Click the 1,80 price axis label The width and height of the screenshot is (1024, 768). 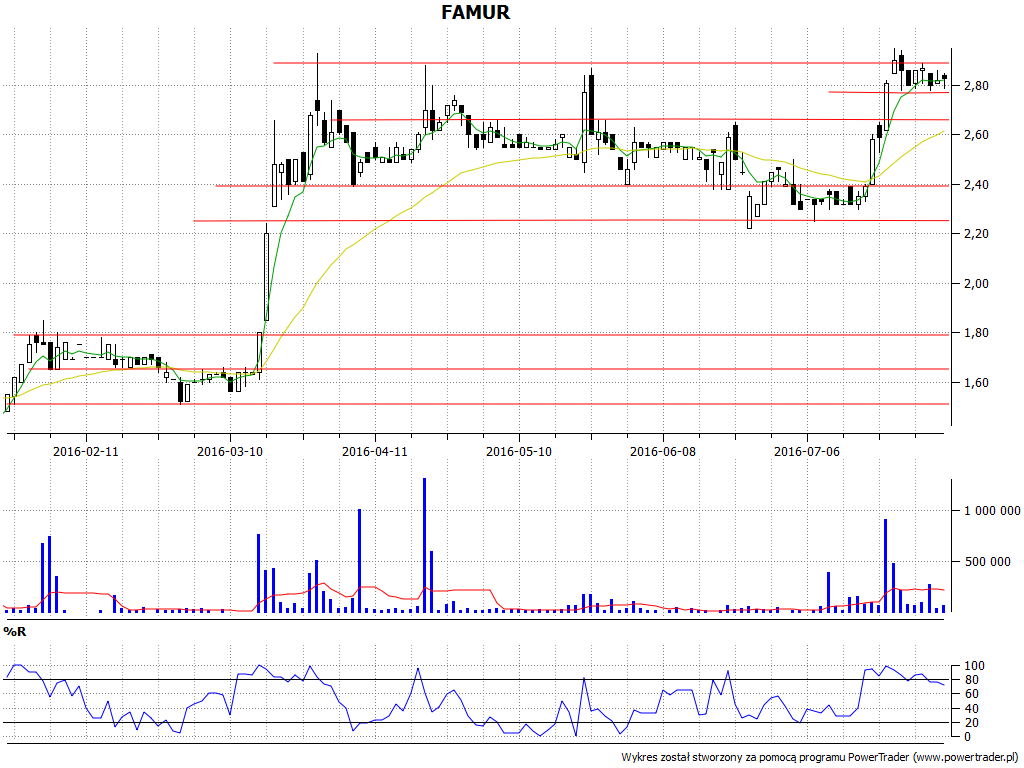(x=976, y=333)
